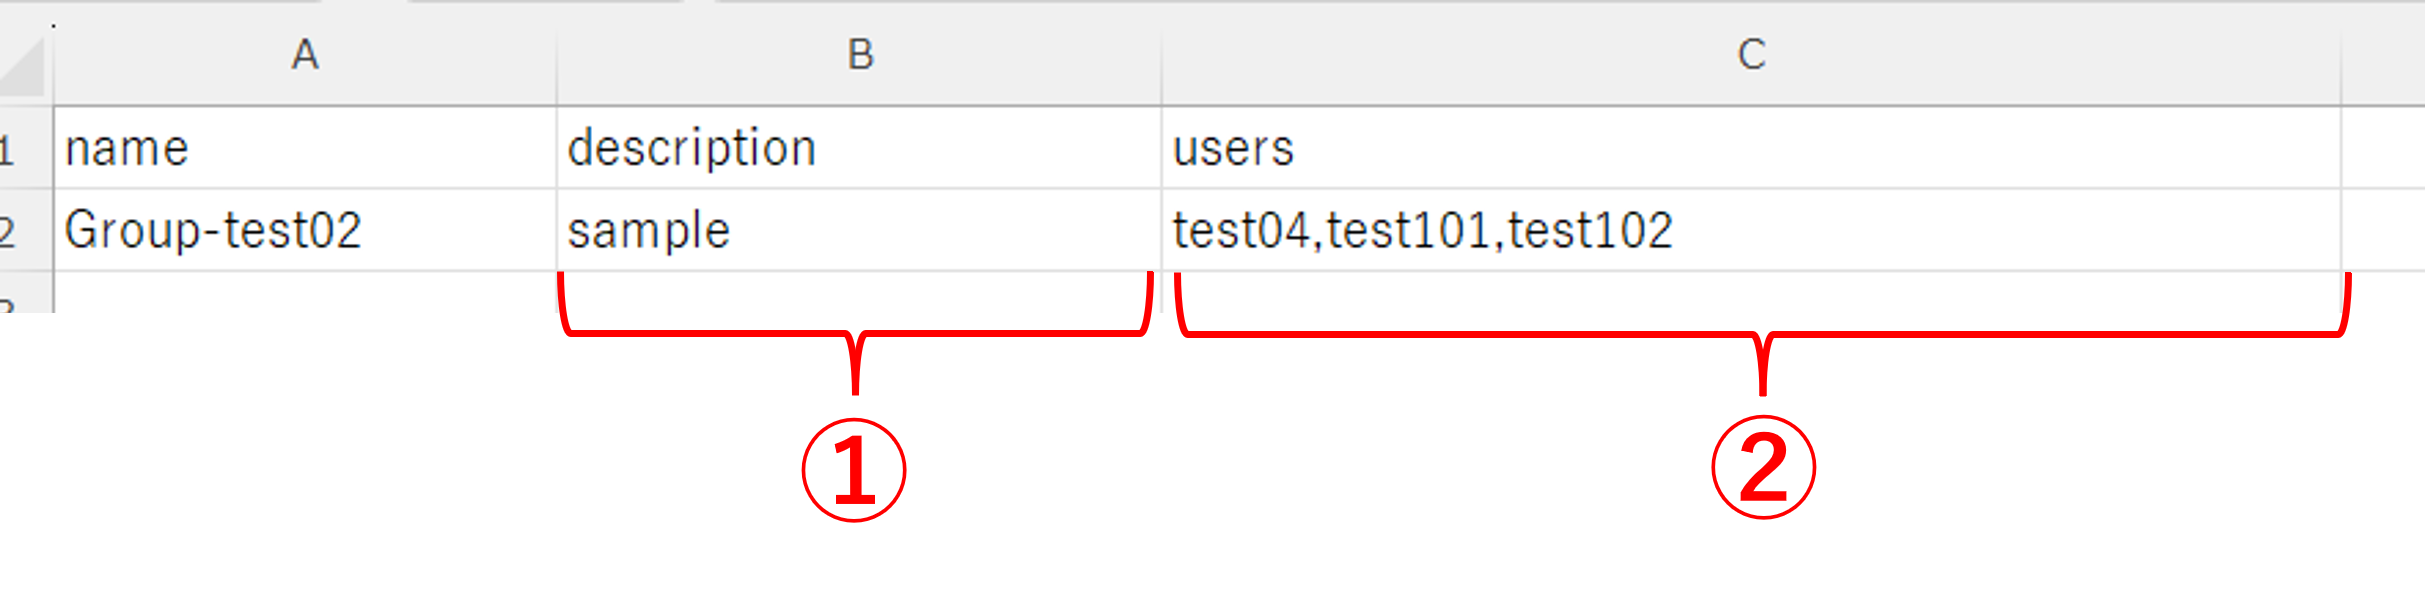Click the red circled number 2 annotation
The height and width of the screenshot is (610, 2425).
(1763, 468)
